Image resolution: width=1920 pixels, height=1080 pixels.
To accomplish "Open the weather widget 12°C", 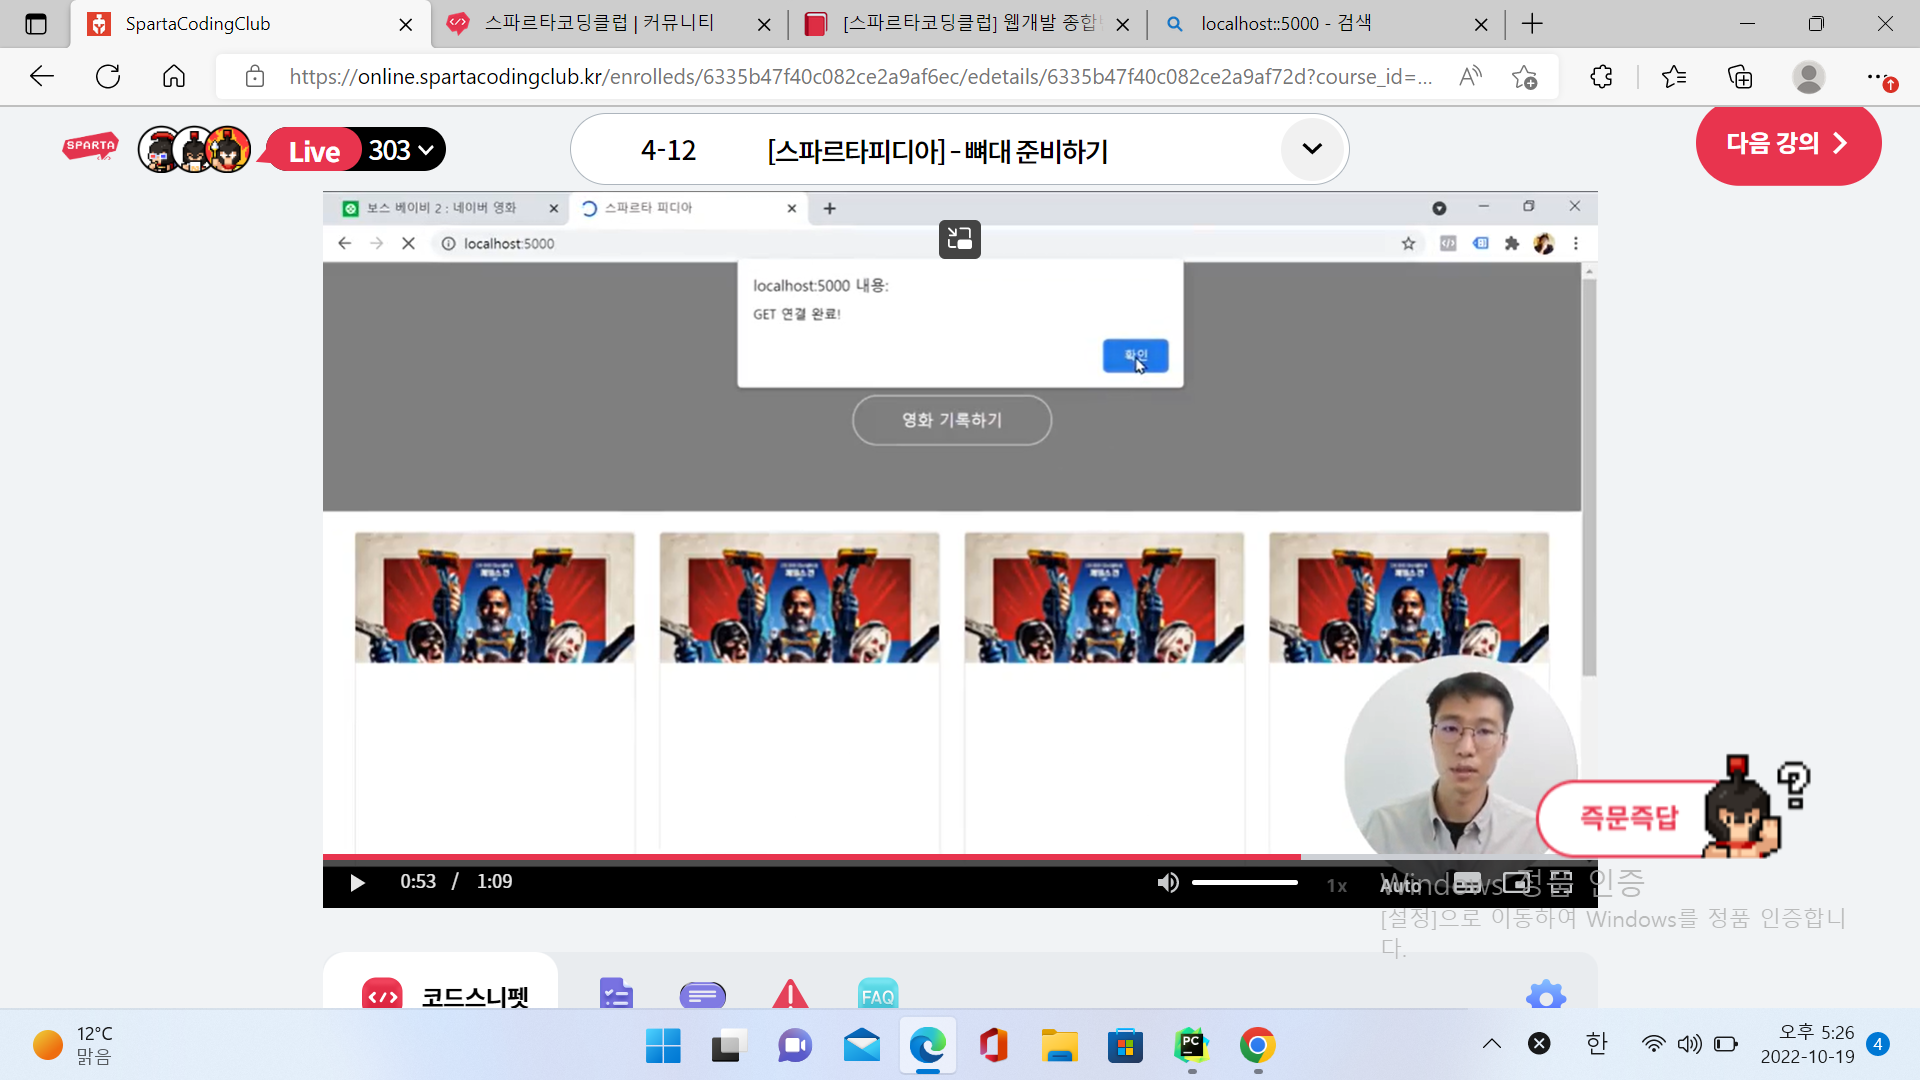I will (x=73, y=1045).
